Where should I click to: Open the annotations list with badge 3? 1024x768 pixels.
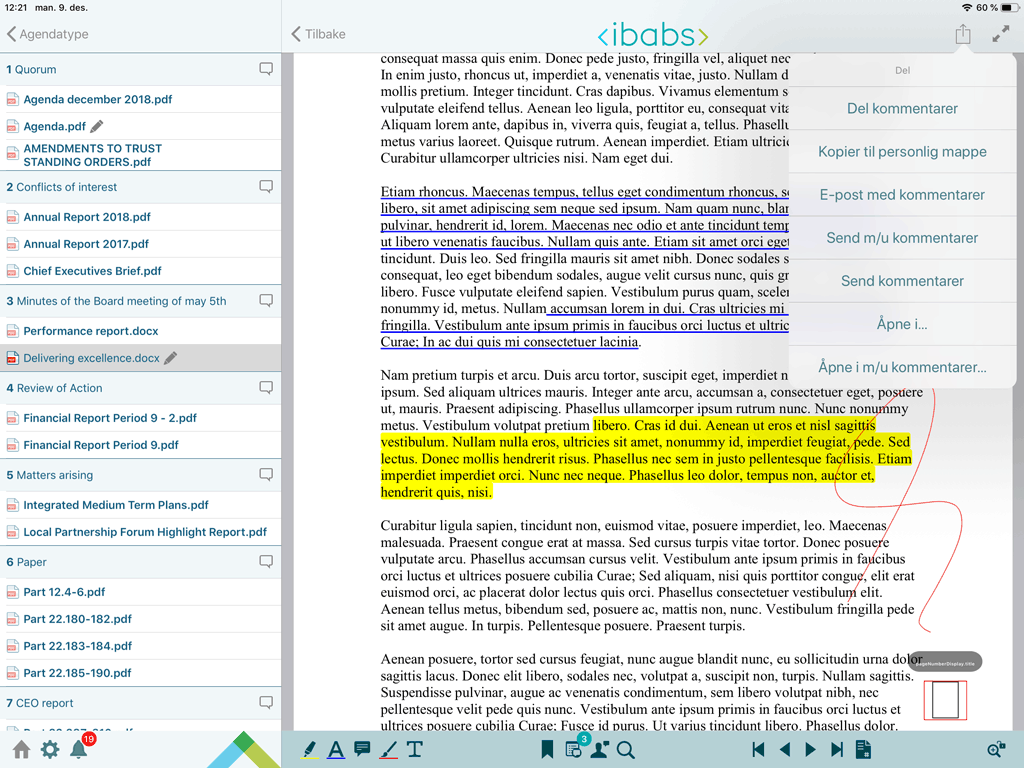pos(575,748)
